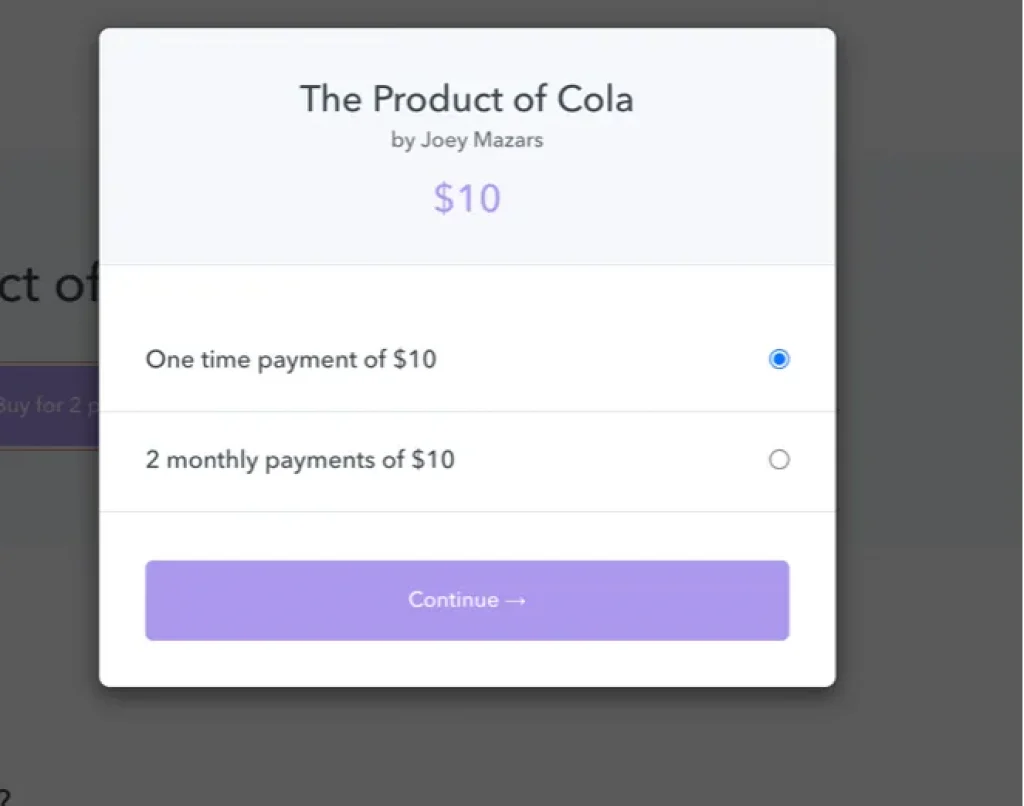The height and width of the screenshot is (806, 1024).
Task: Click the "$10" amount in monthly payments label
Action: click(x=432, y=460)
